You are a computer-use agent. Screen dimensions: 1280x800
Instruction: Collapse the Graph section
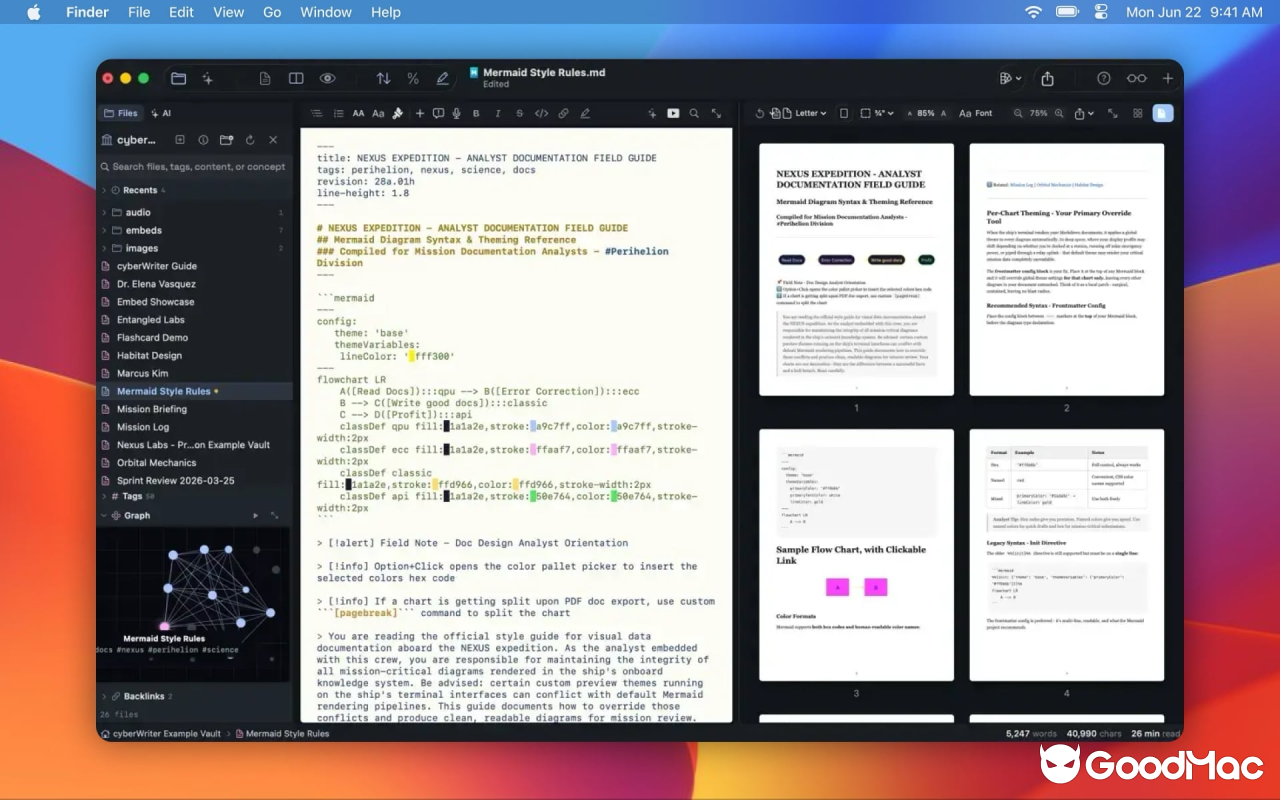coord(104,516)
